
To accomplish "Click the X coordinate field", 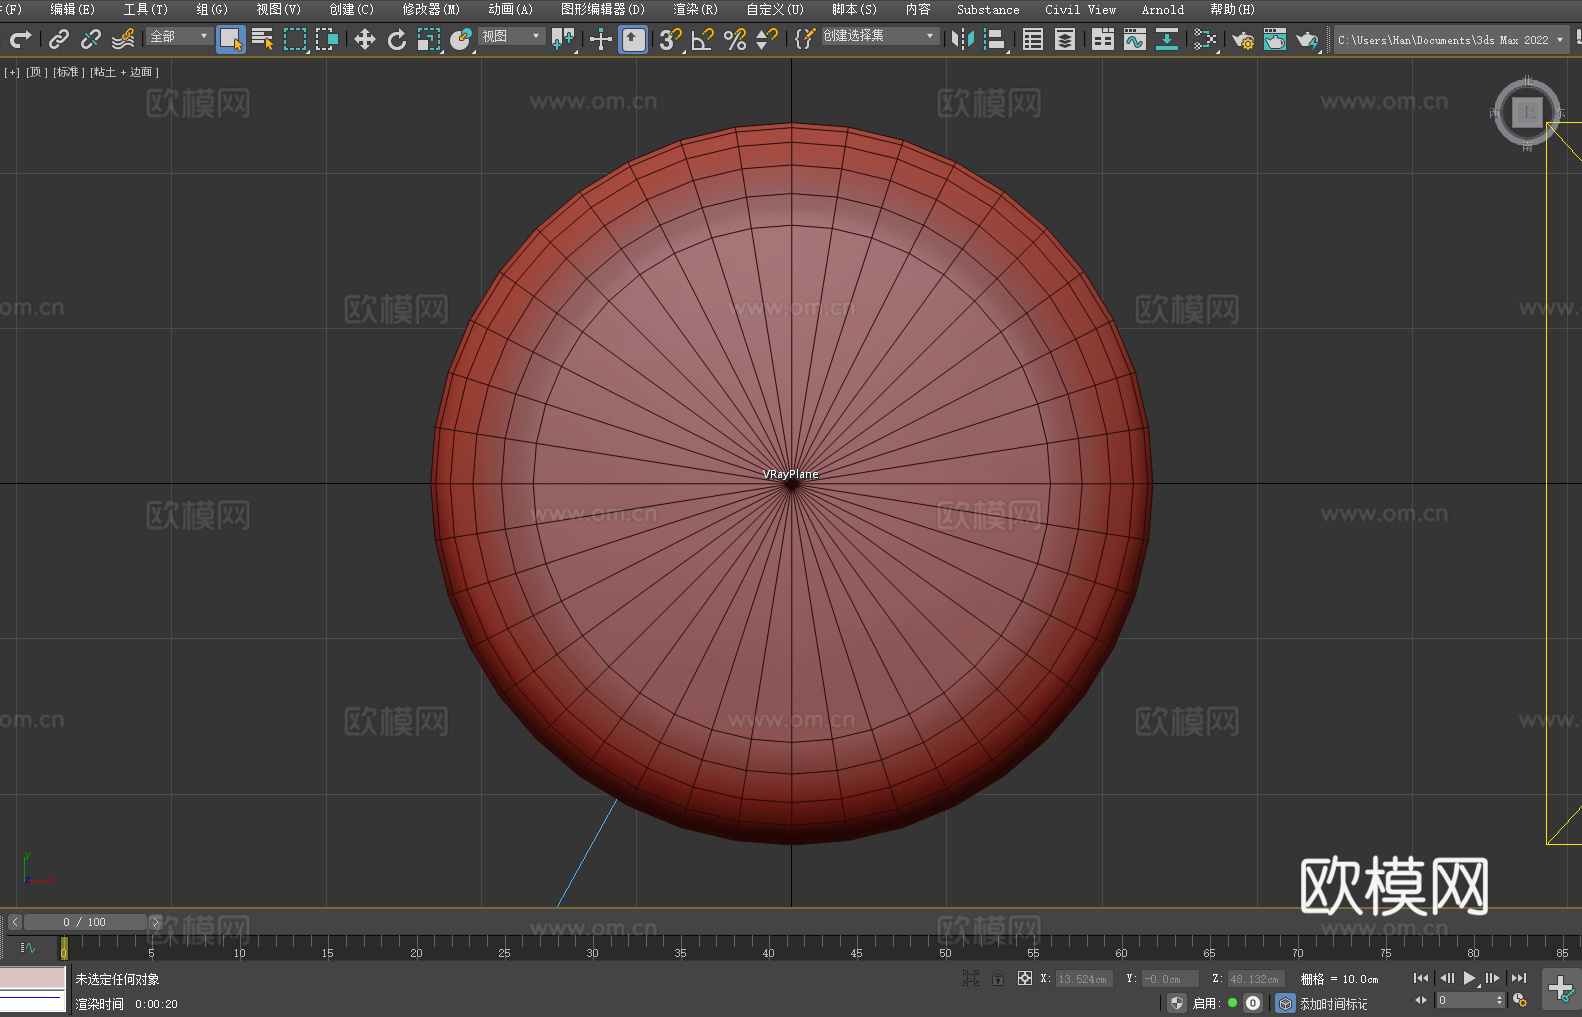I will pos(1084,979).
